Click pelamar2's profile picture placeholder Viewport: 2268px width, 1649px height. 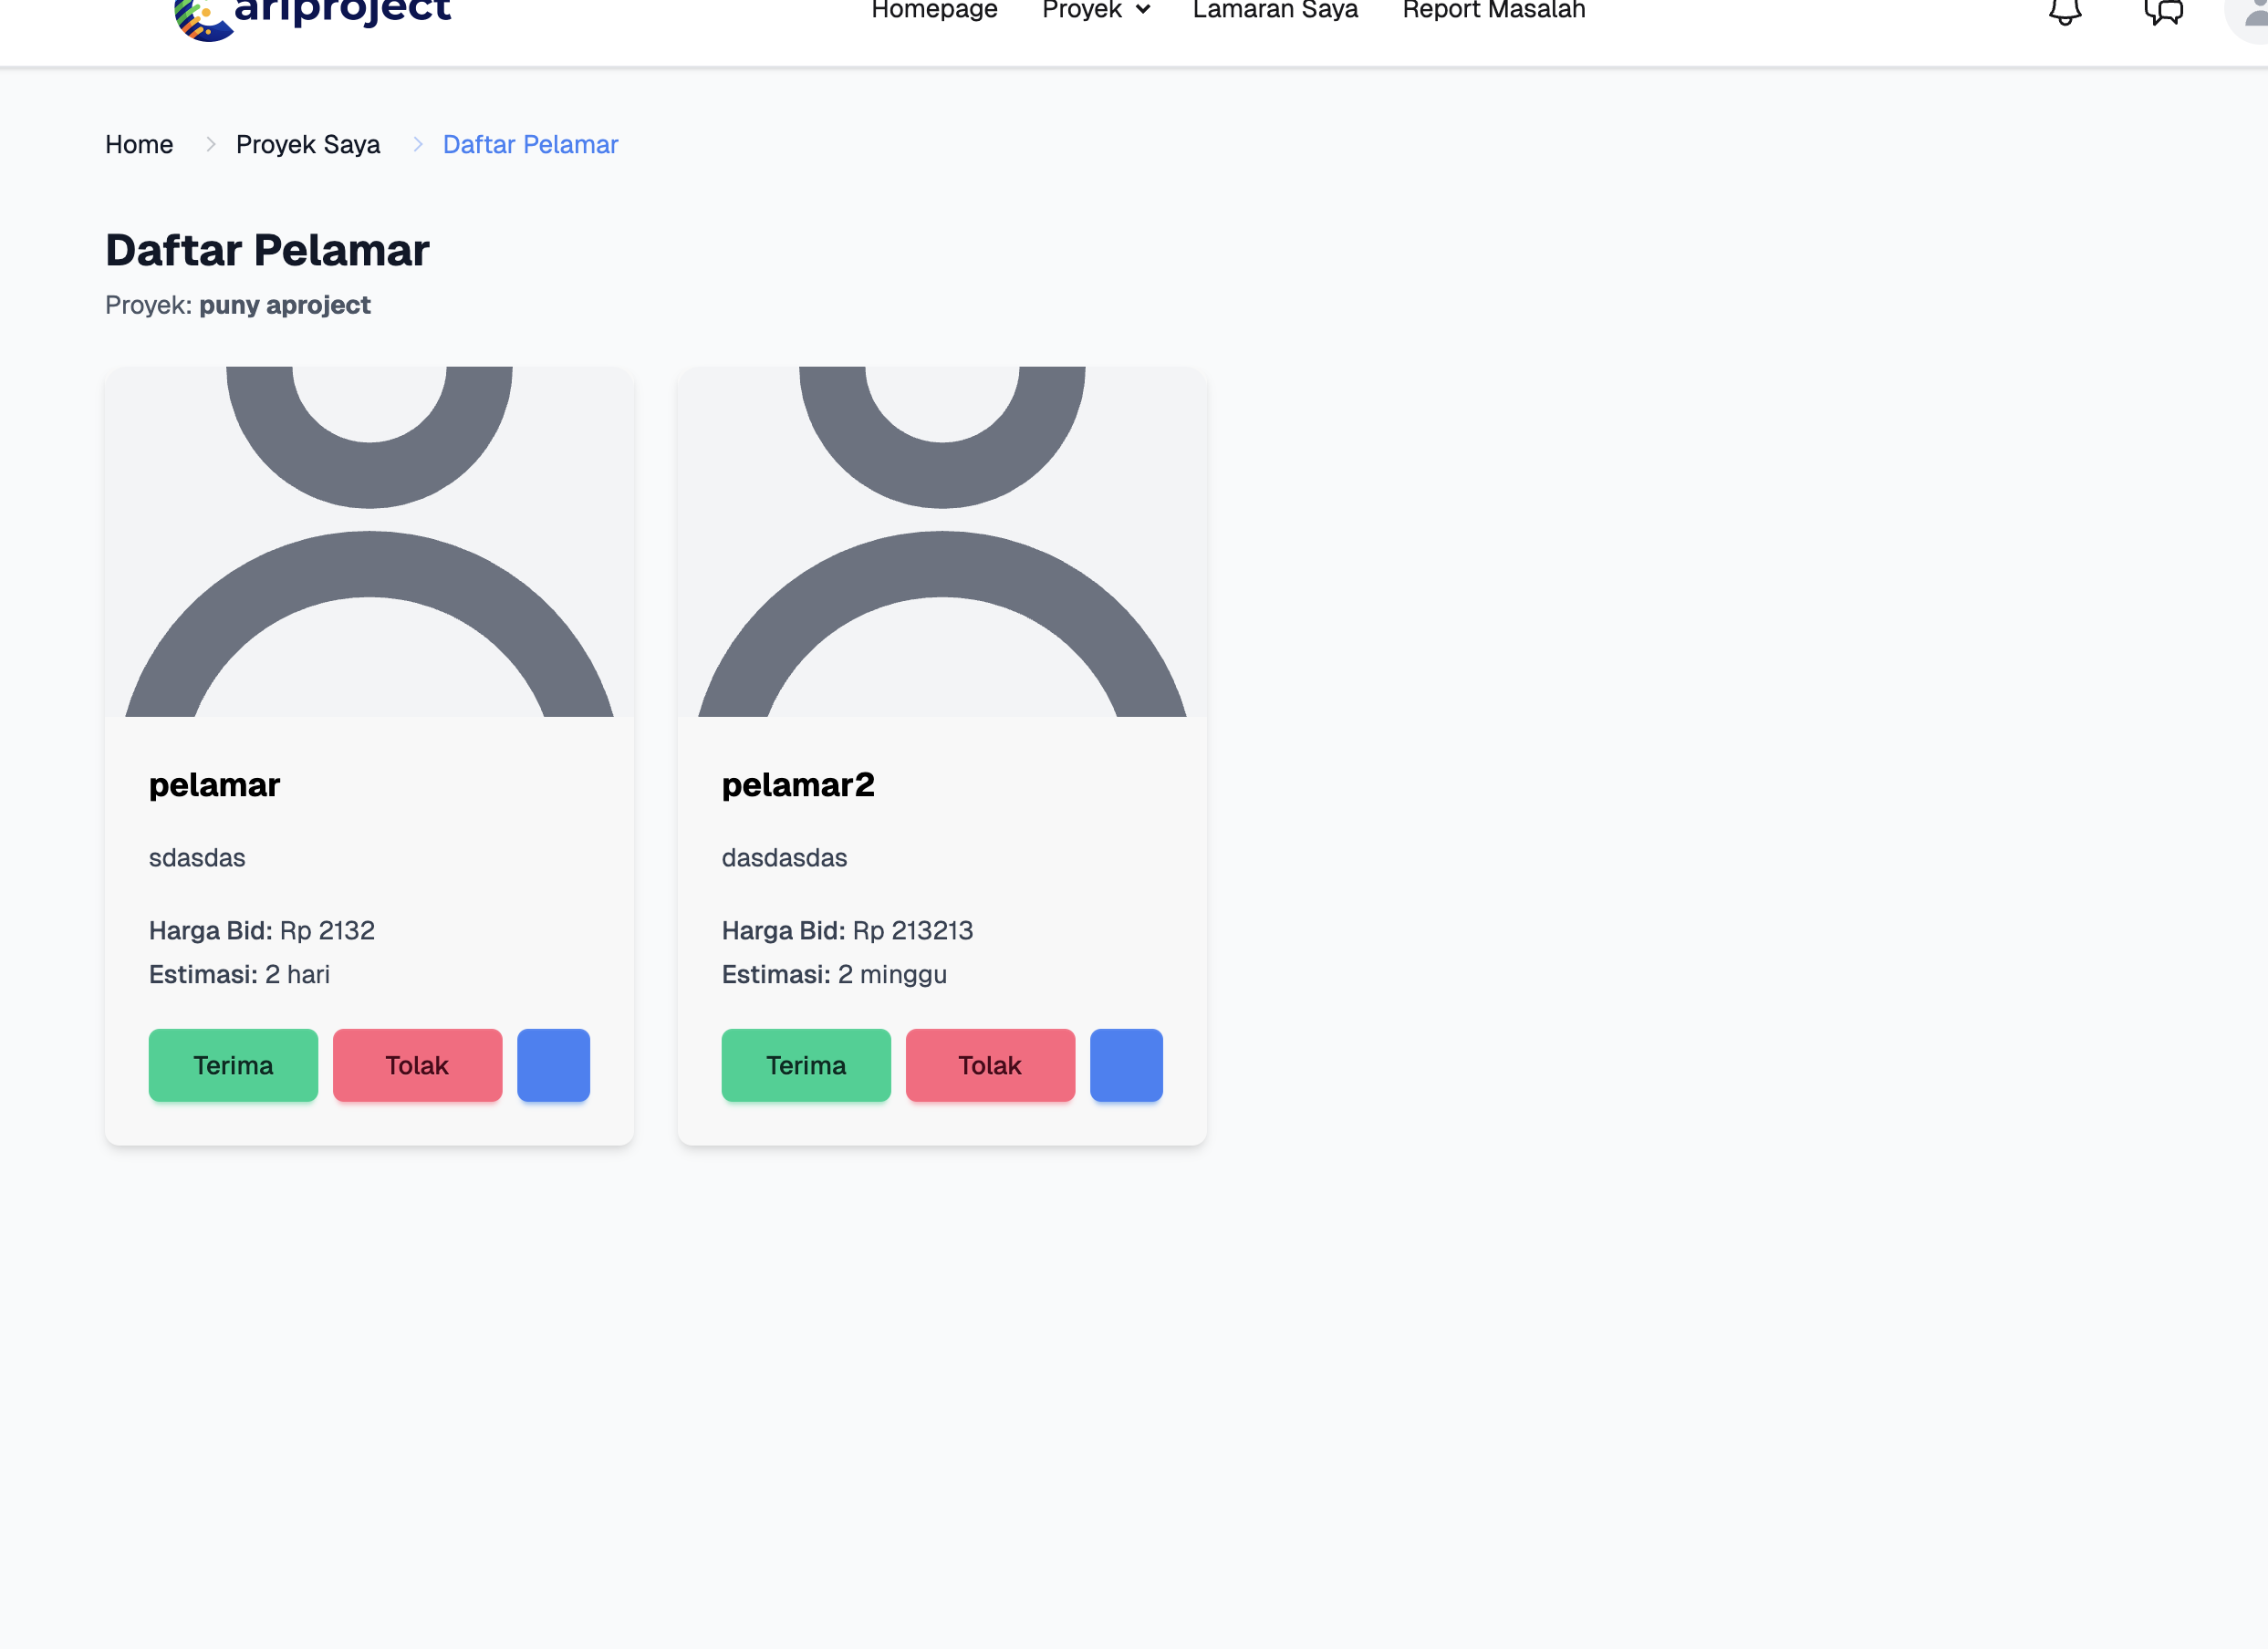pos(942,541)
